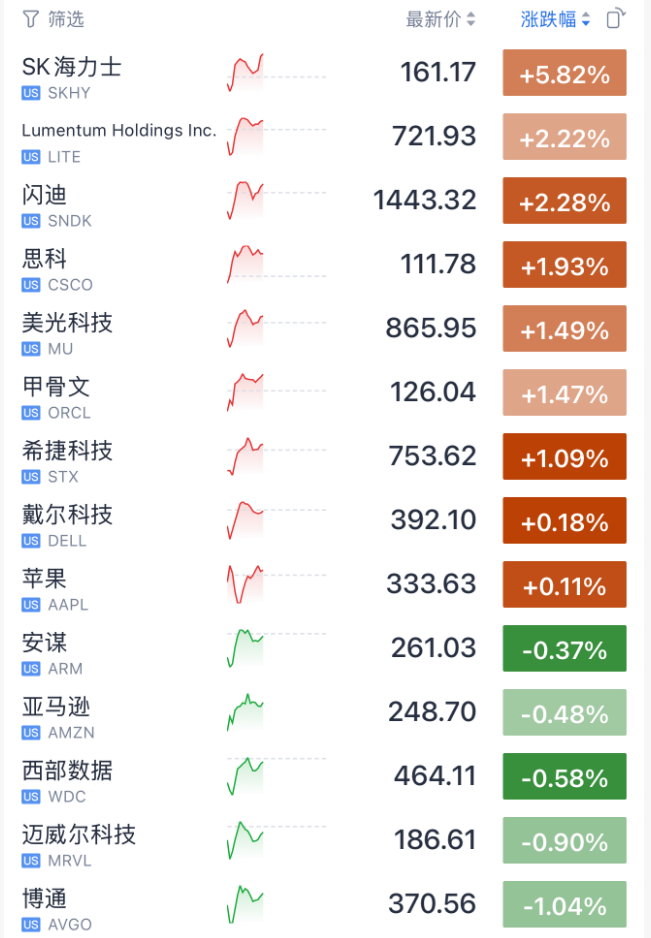
Task: Sort the list by 最新价 column
Action: pos(440,20)
